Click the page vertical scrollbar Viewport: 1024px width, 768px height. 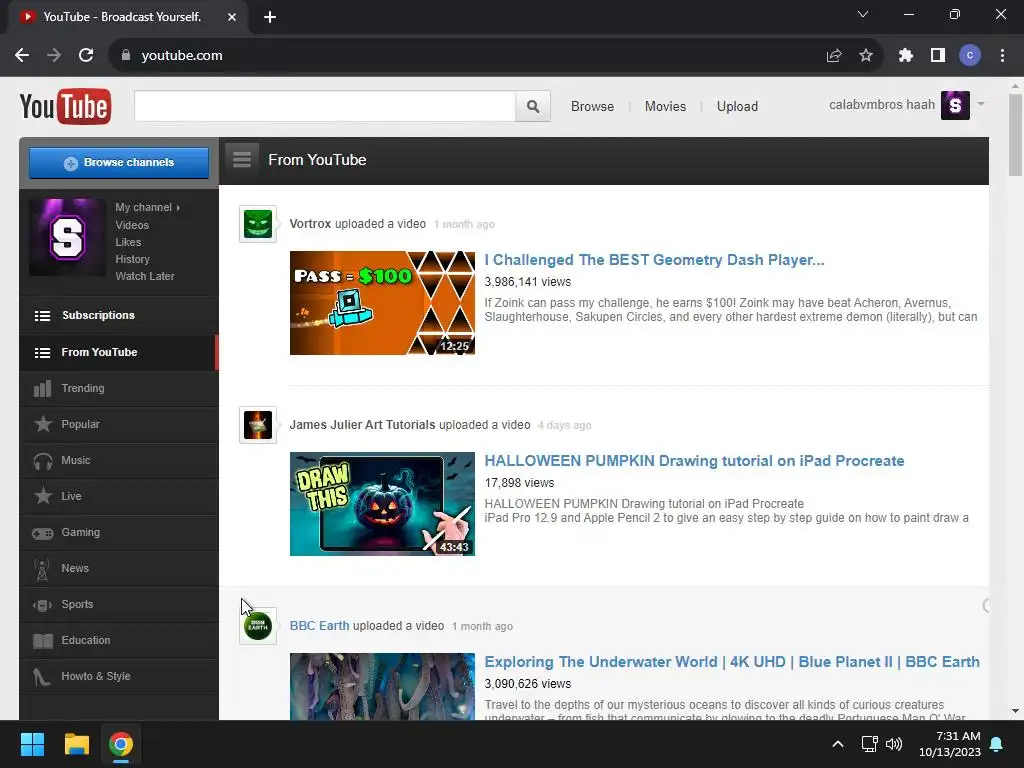1015,135
